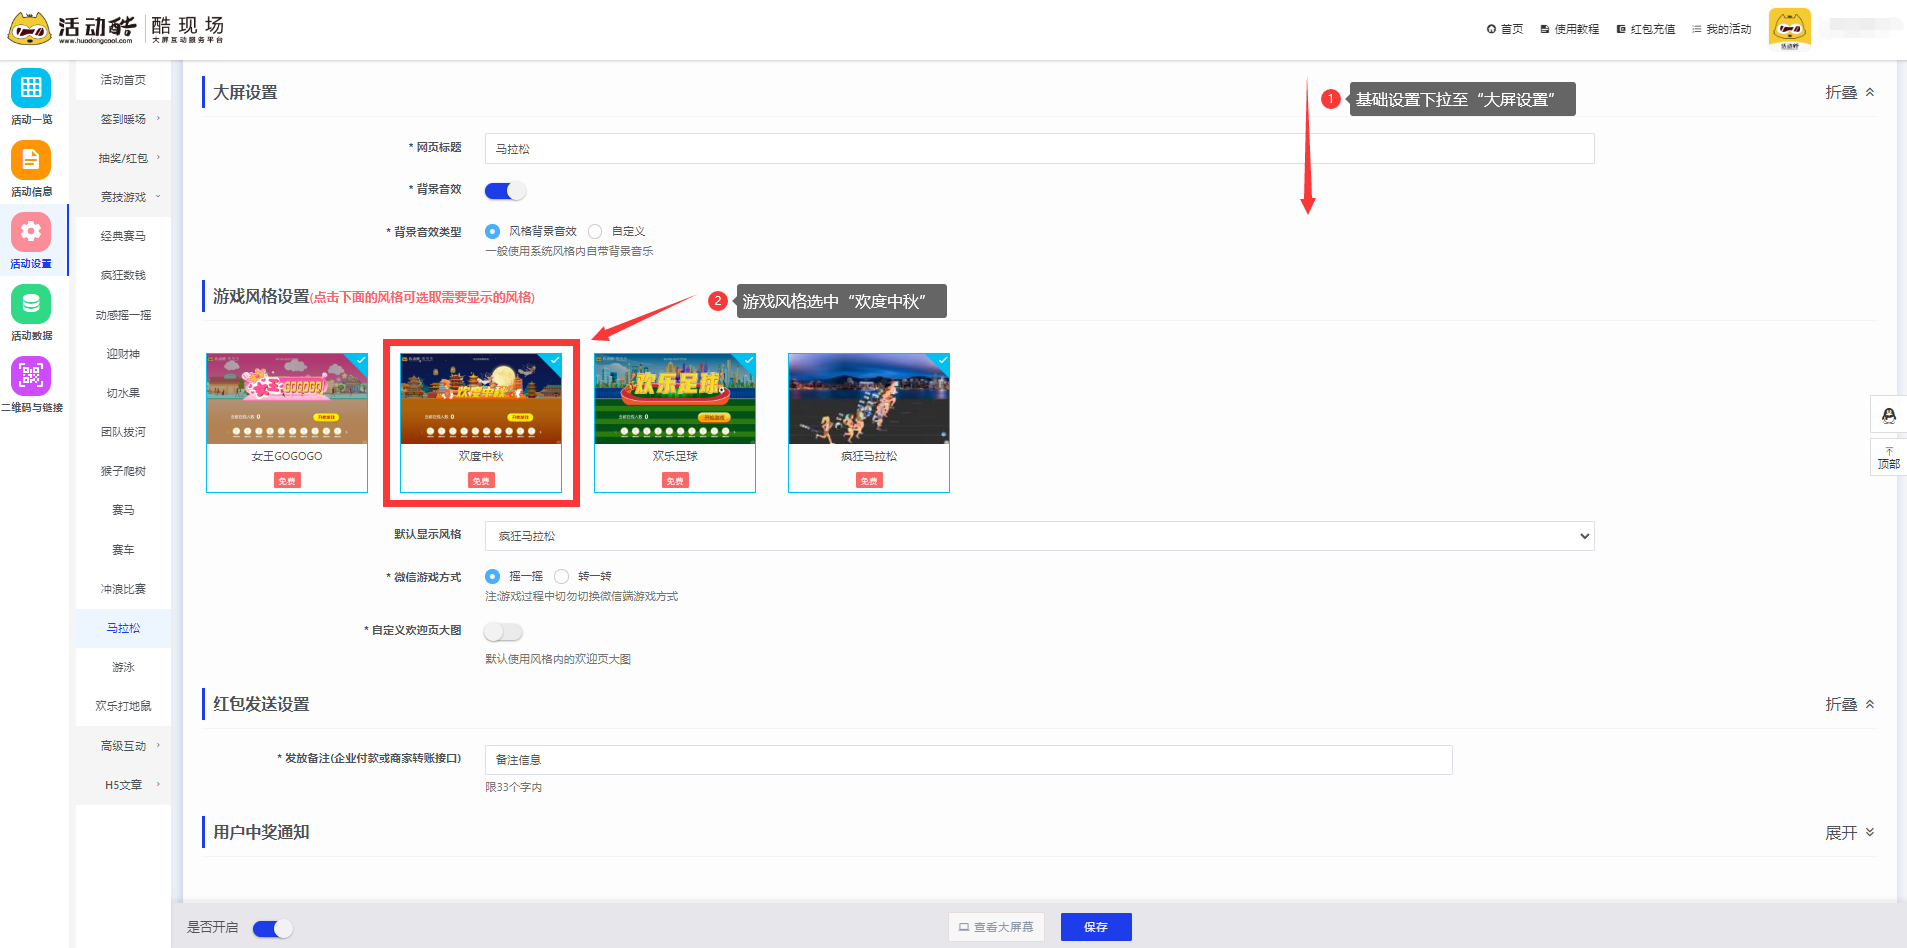This screenshot has width=1907, height=948.
Task: Select 欢乐打地鼠 in the side menu
Action: 123,706
